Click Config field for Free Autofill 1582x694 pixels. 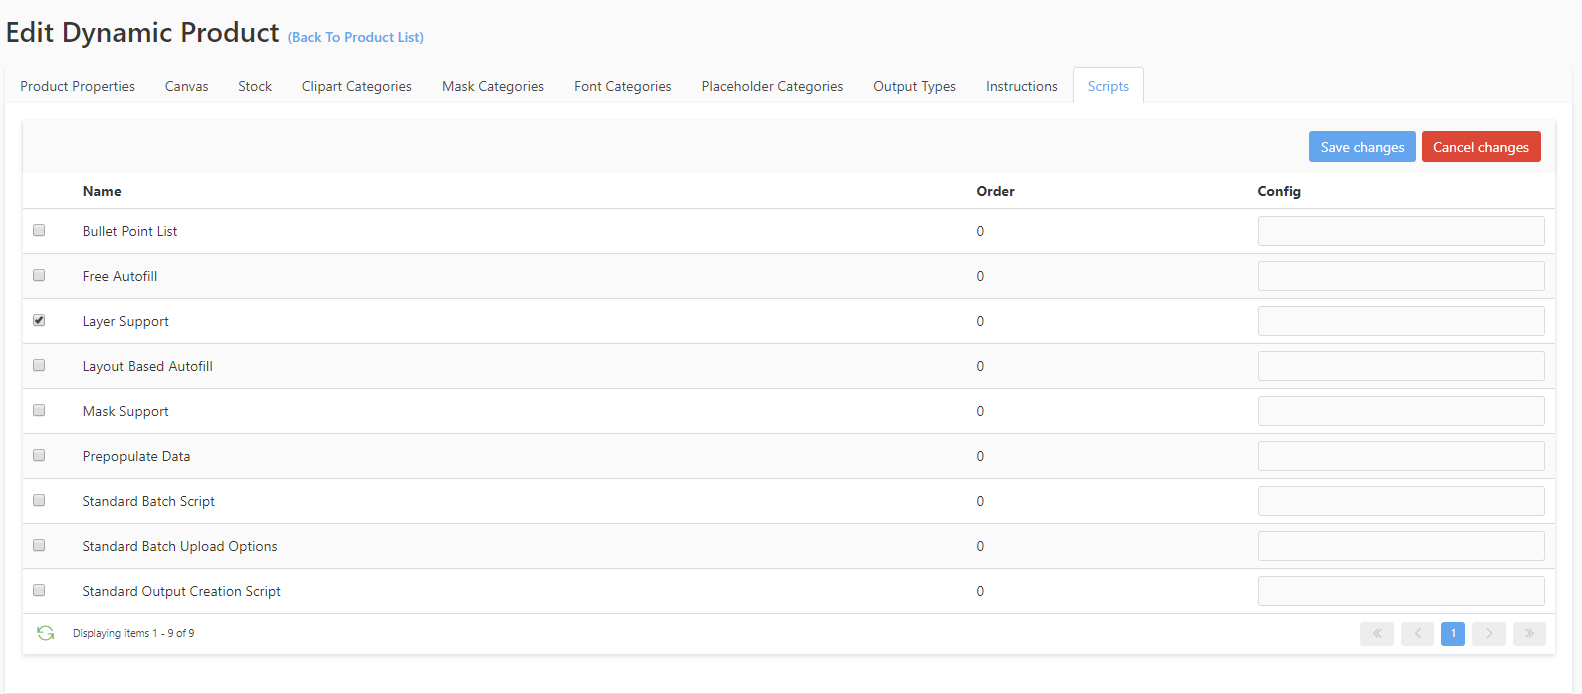tap(1400, 276)
